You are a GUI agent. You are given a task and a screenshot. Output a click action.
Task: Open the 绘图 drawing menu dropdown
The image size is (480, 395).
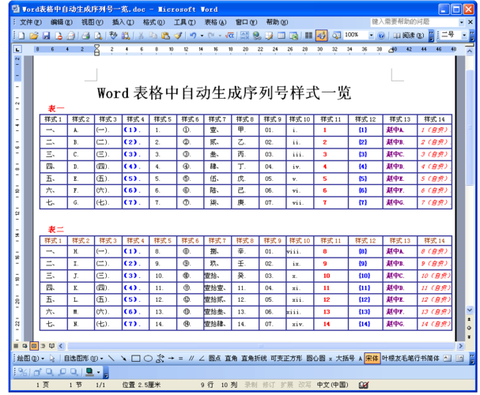click(30, 358)
